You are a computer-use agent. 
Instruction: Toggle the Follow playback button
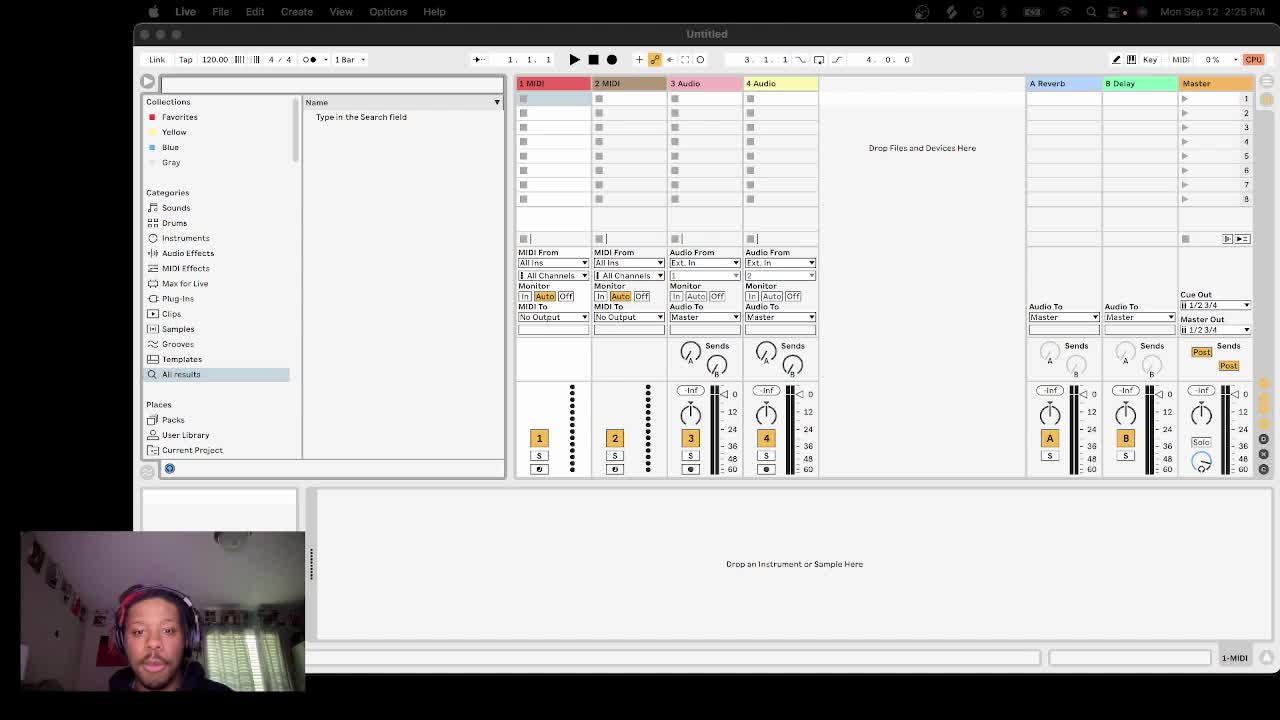(478, 59)
